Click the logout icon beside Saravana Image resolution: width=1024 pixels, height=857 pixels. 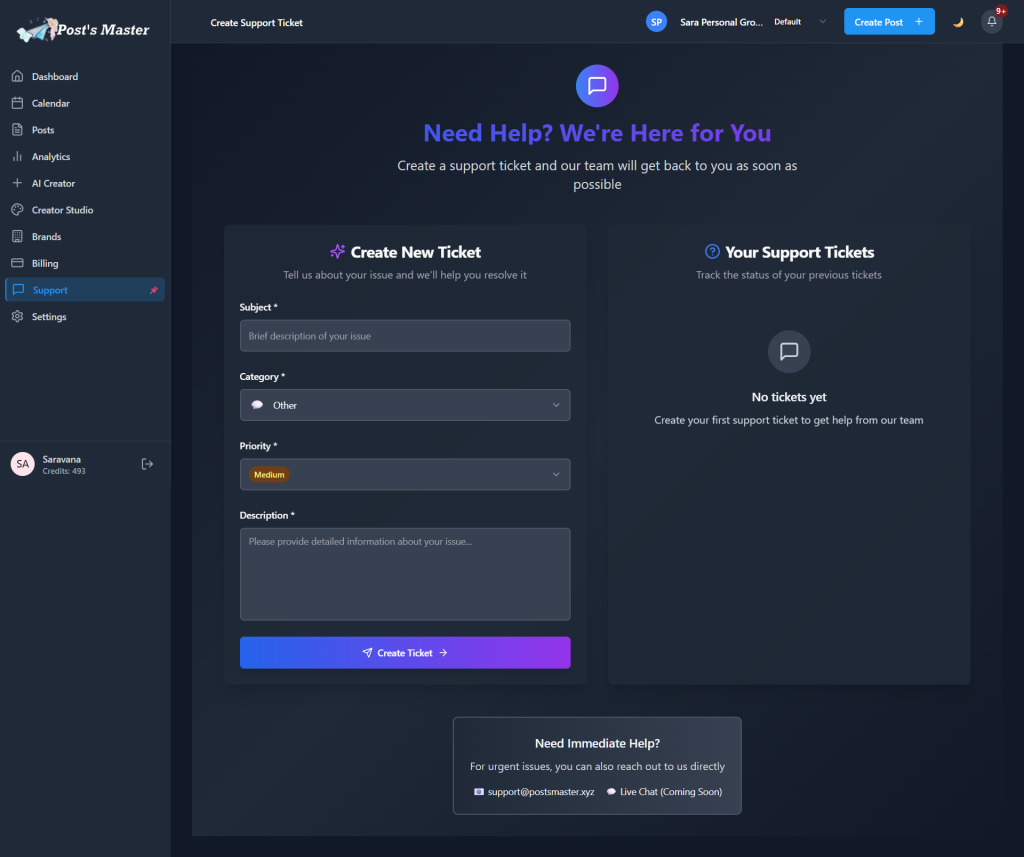tap(148, 464)
